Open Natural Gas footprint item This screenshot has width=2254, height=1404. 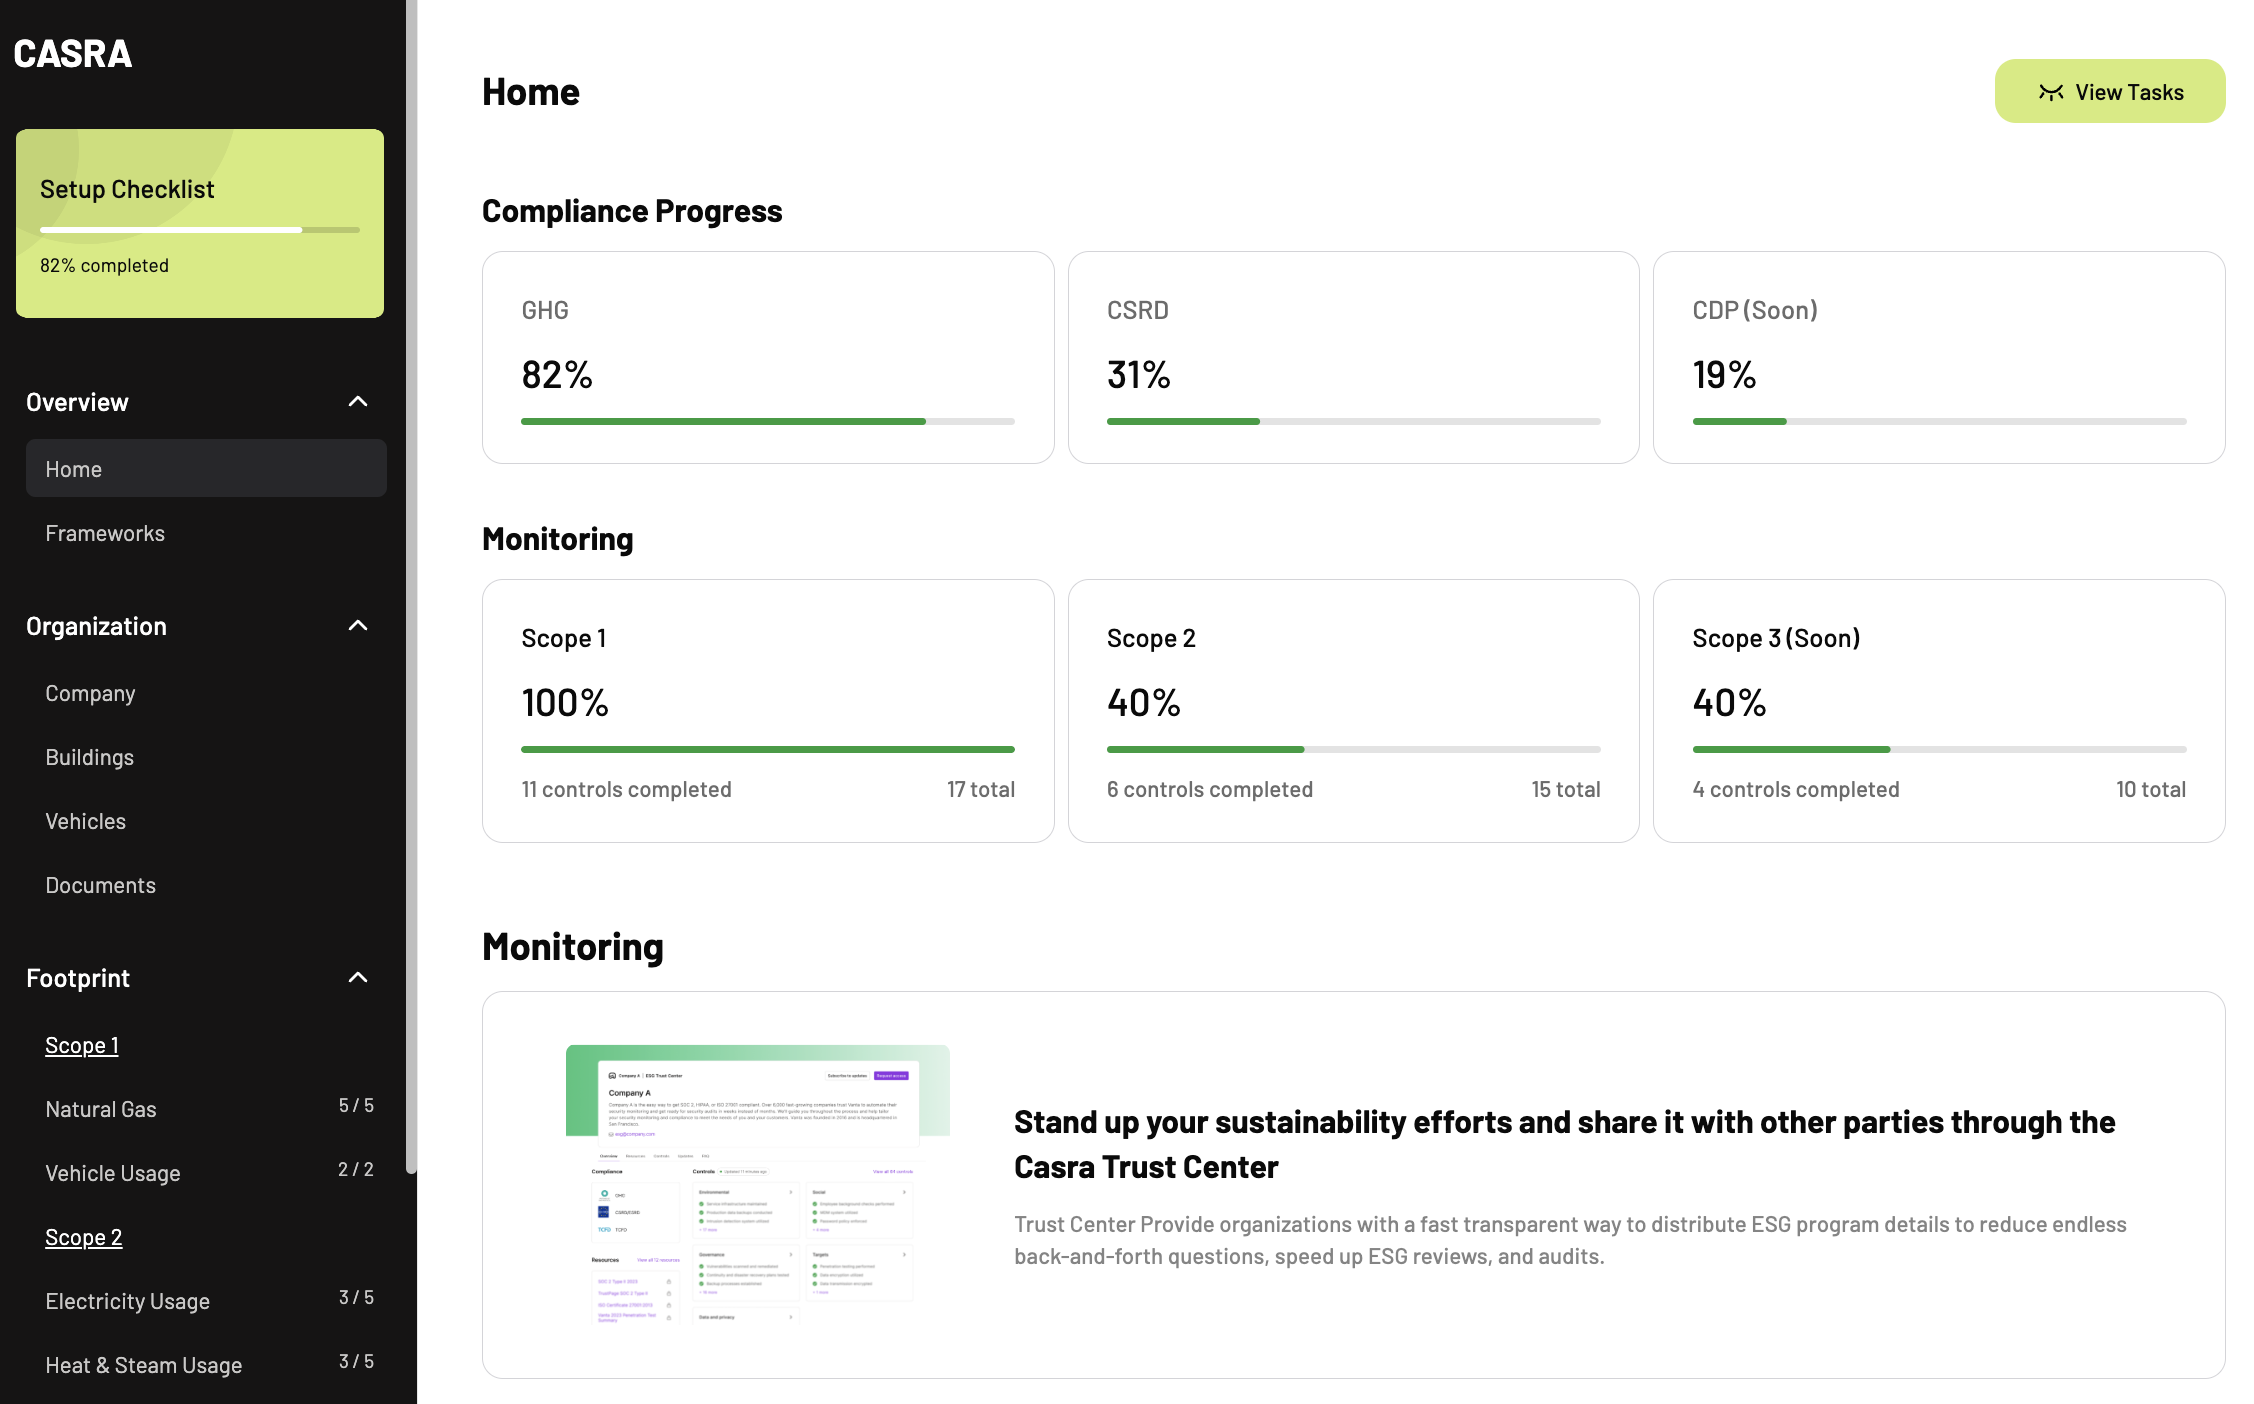[x=101, y=1110]
